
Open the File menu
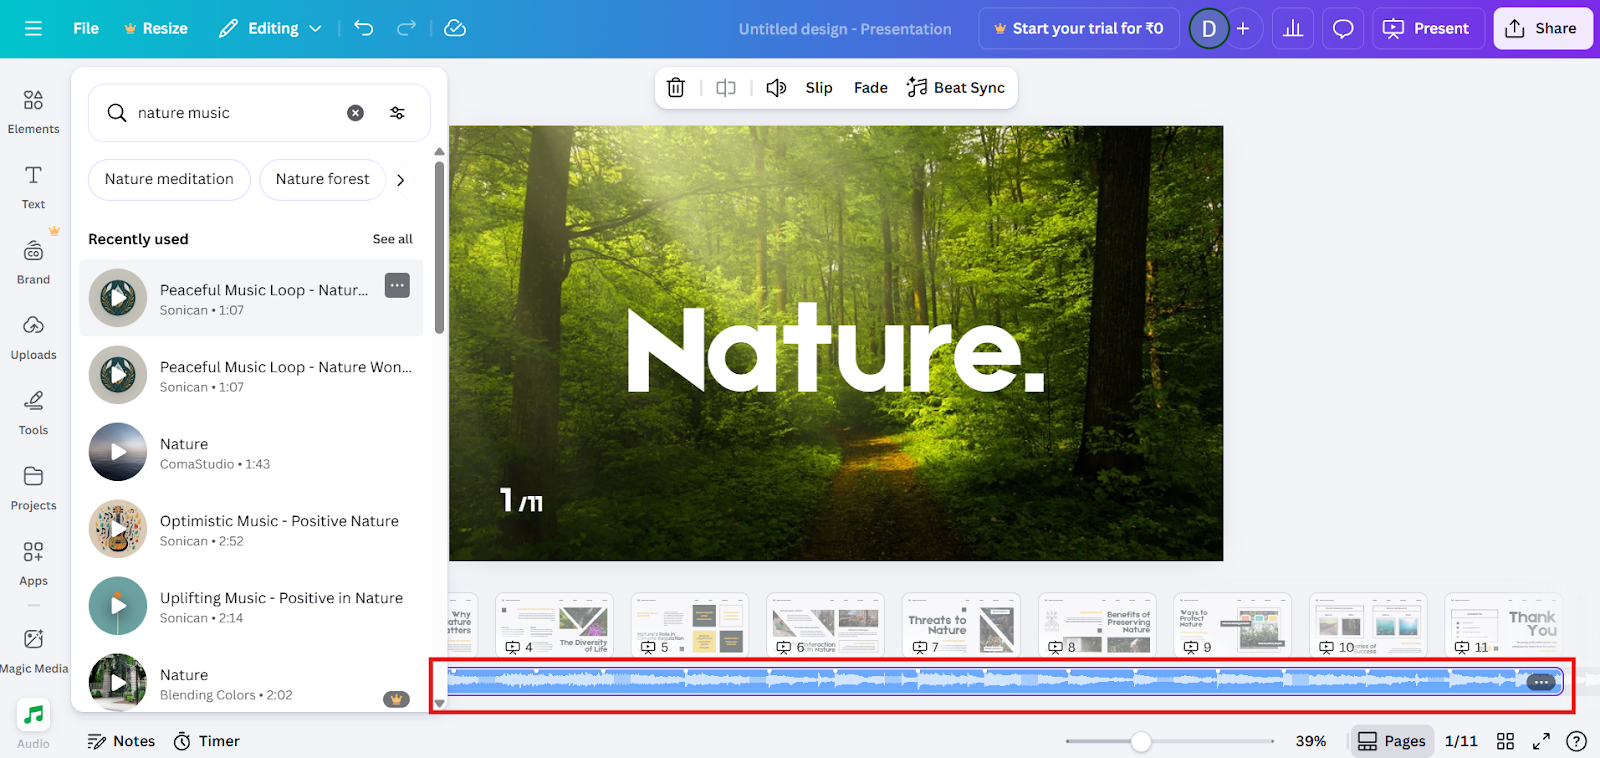(86, 28)
